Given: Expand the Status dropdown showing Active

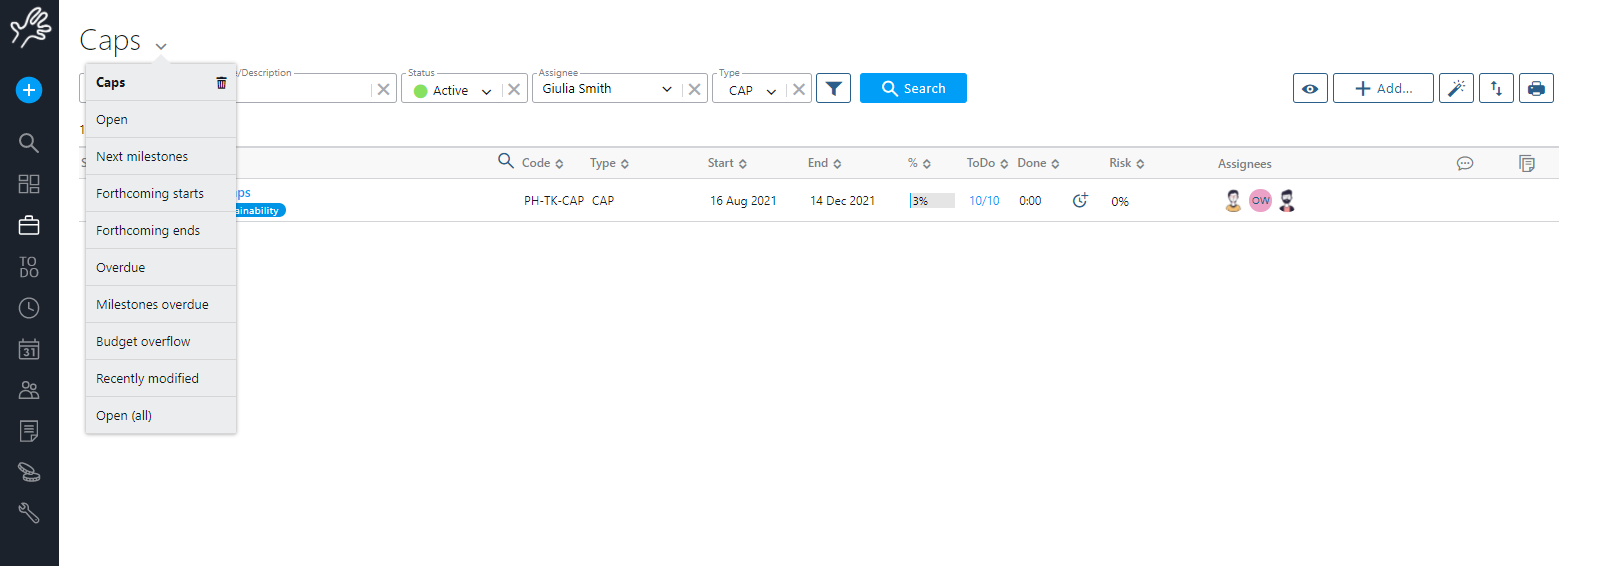Looking at the screenshot, I should [x=486, y=91].
